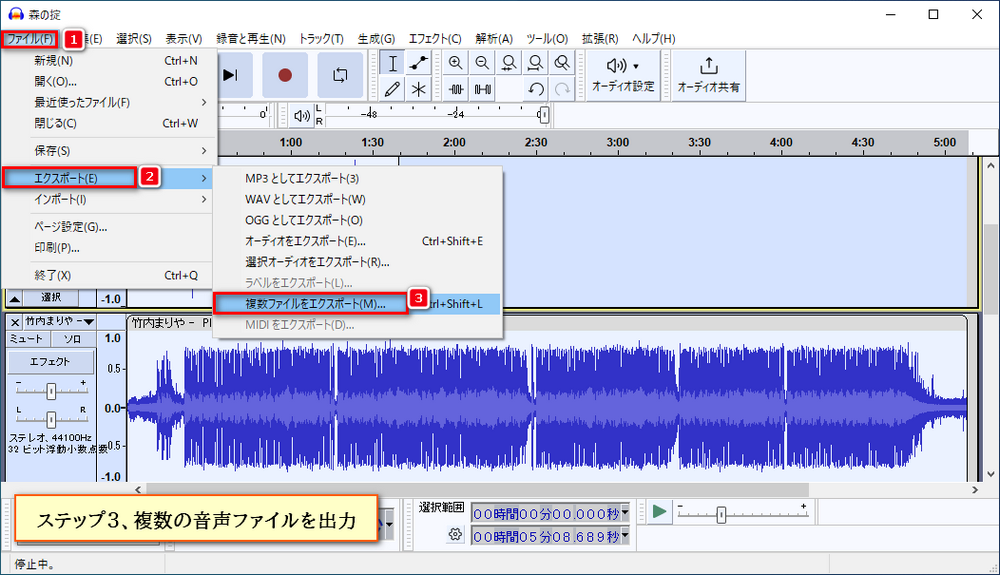Click the エフェクト button on track
The width and height of the screenshot is (1000, 575).
click(49, 362)
